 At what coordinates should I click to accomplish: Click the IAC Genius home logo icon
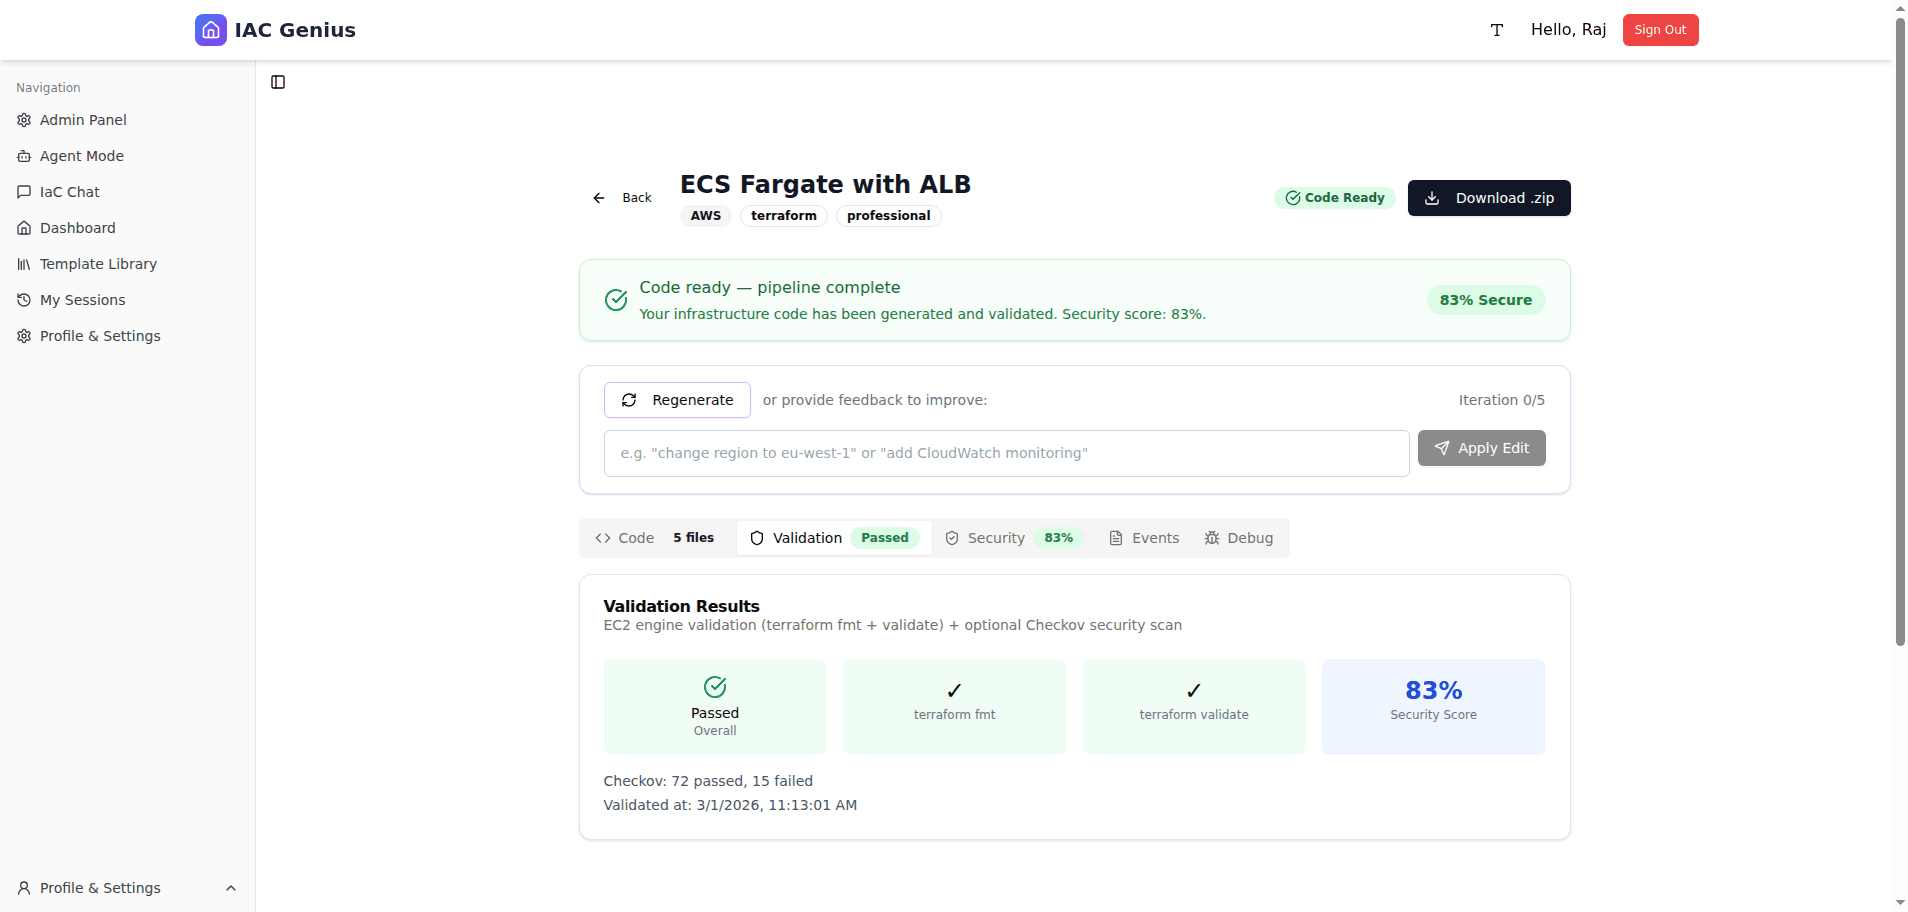click(x=210, y=30)
